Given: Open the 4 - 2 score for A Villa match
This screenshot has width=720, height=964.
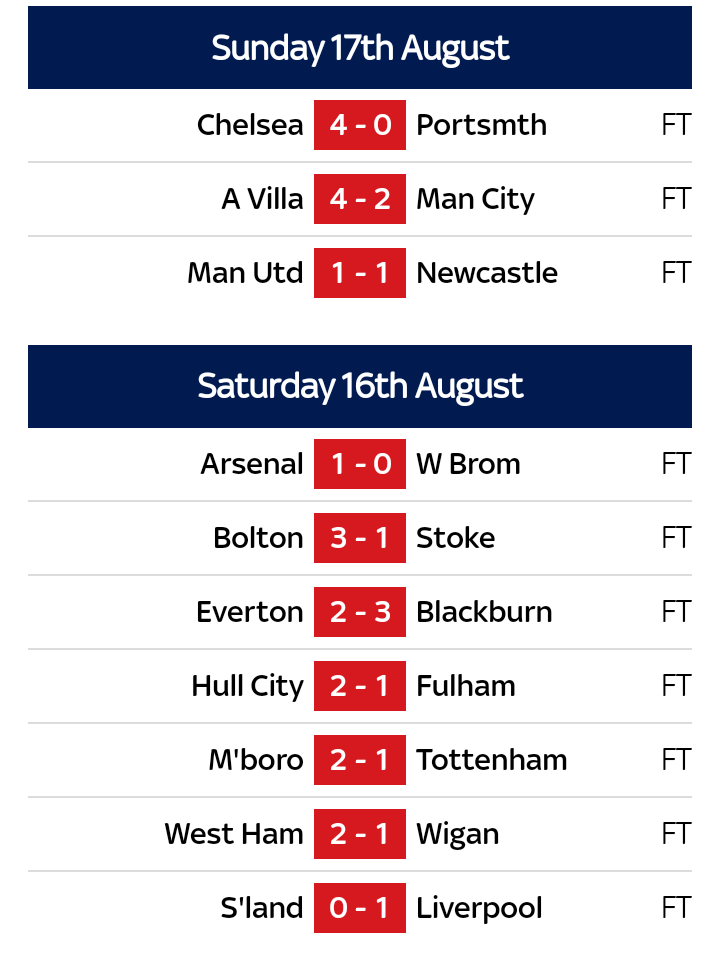Looking at the screenshot, I should (x=360, y=199).
